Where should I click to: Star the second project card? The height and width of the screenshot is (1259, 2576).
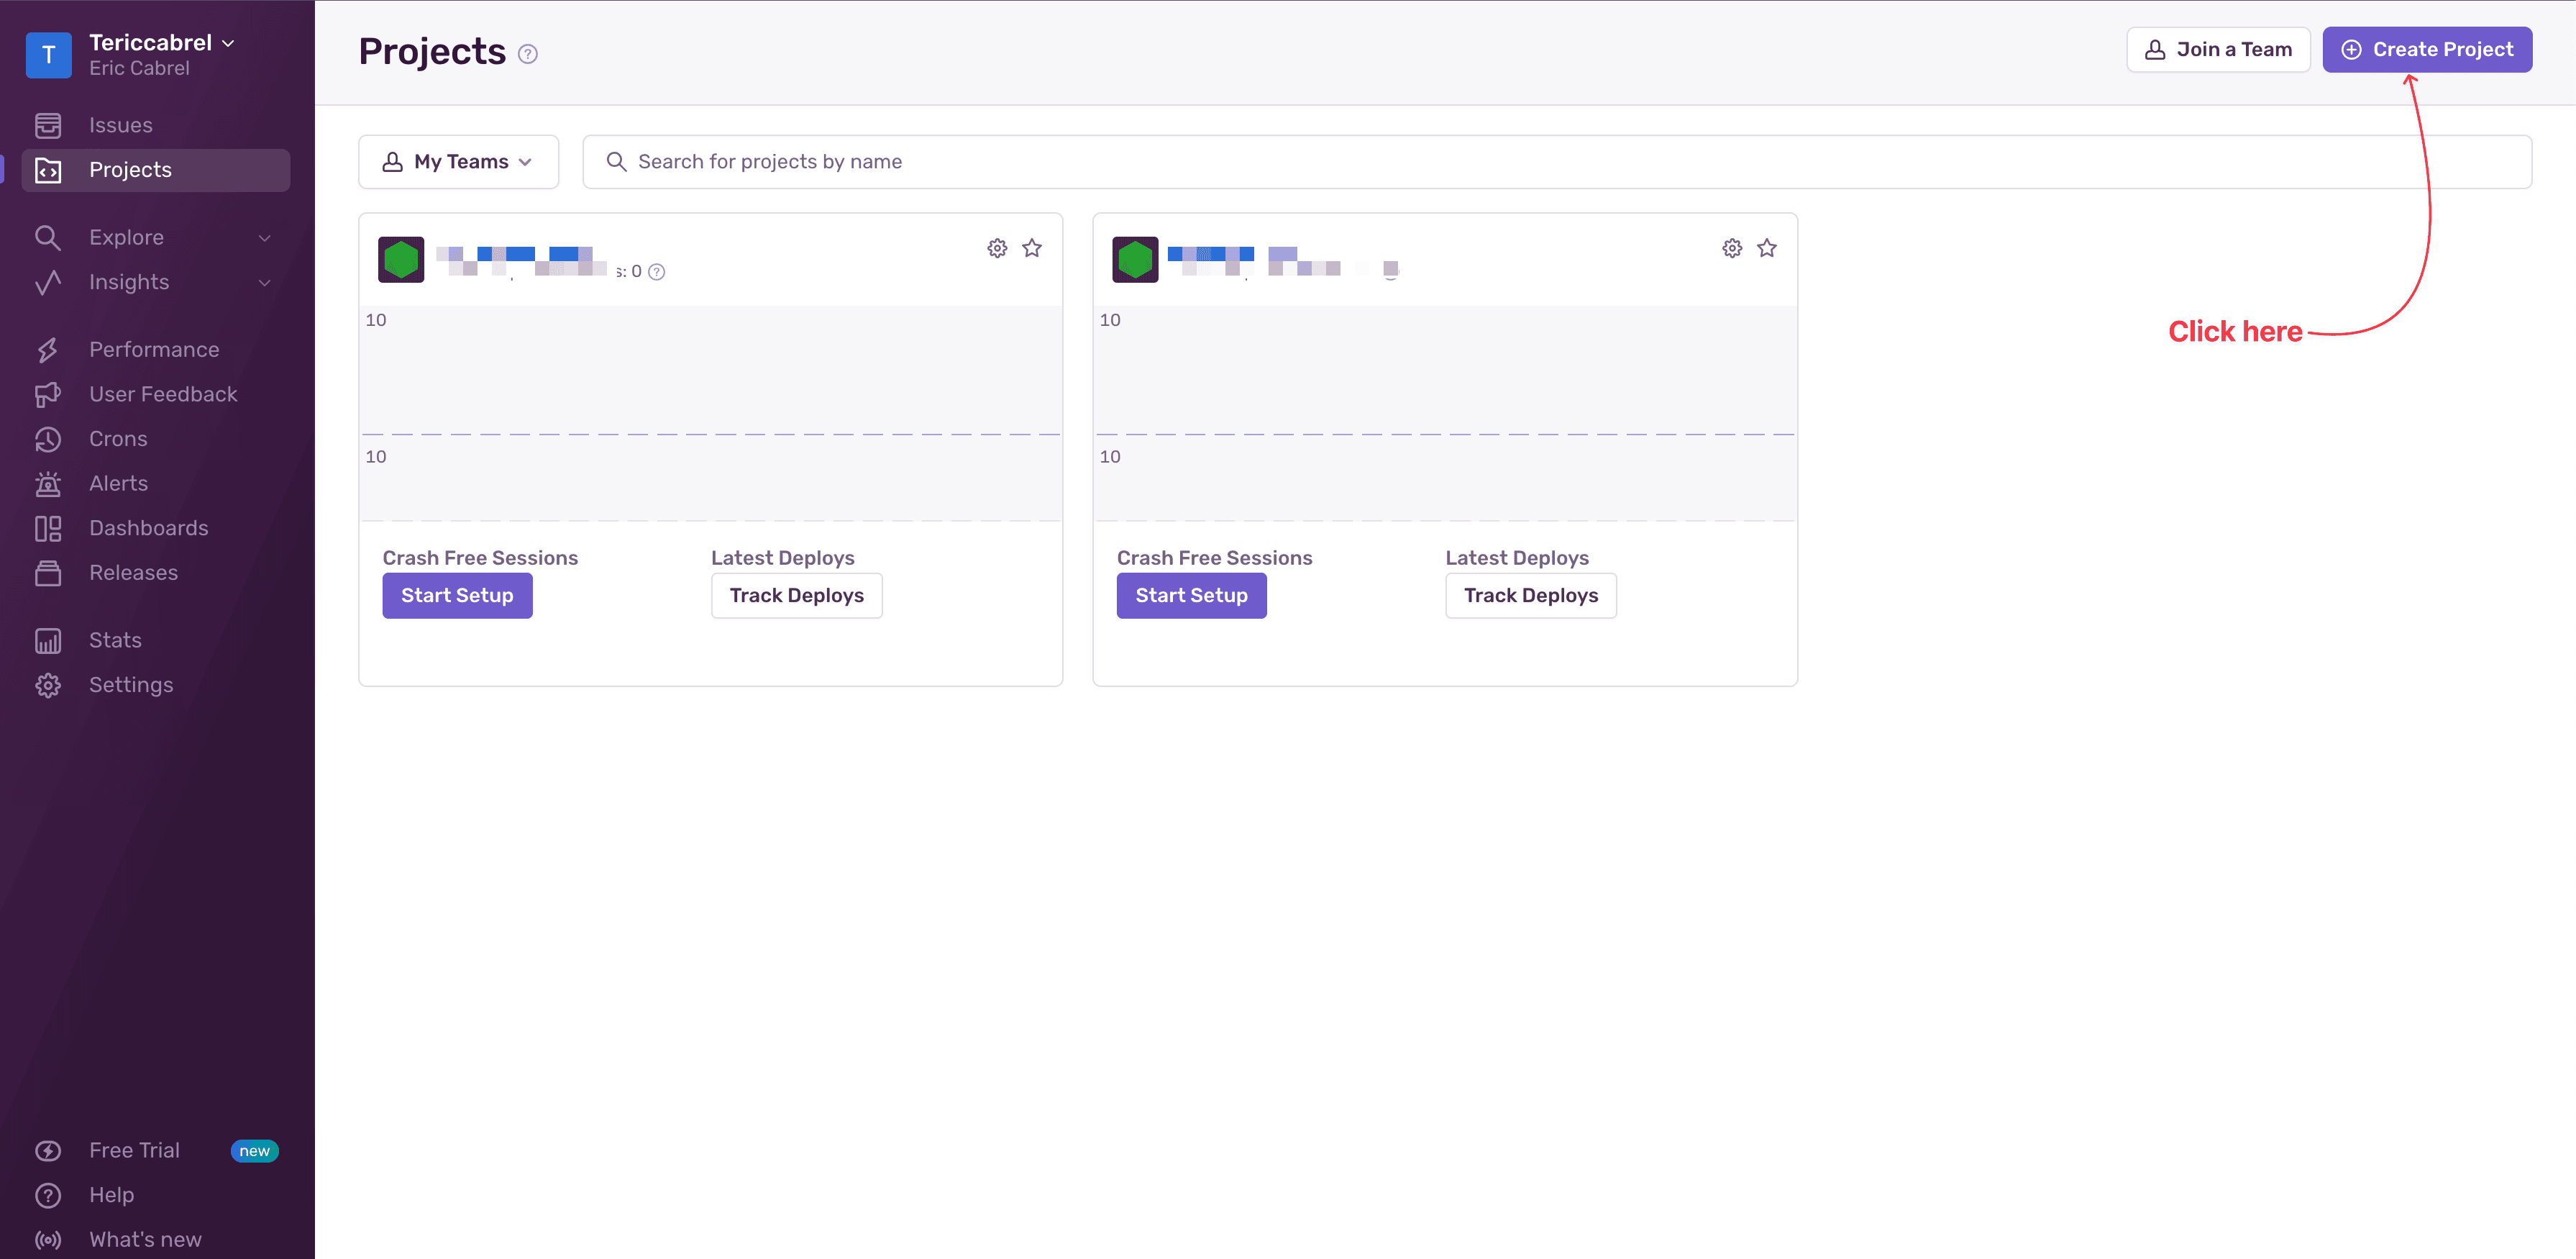tap(1768, 248)
